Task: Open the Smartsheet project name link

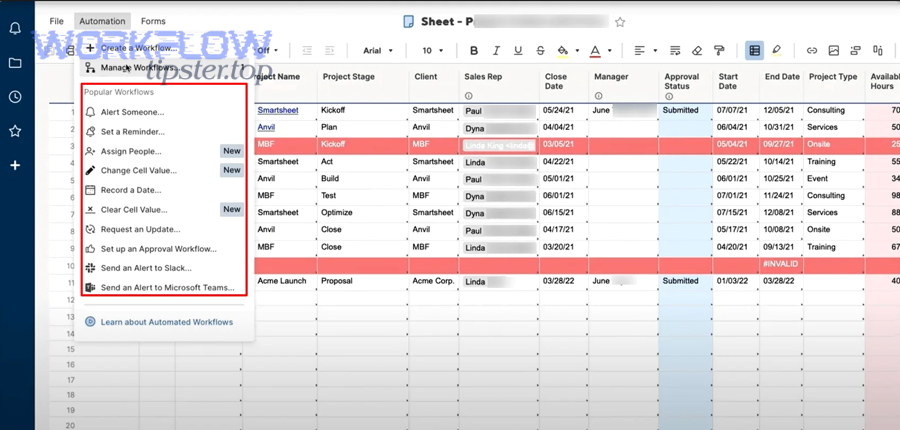Action: (278, 110)
